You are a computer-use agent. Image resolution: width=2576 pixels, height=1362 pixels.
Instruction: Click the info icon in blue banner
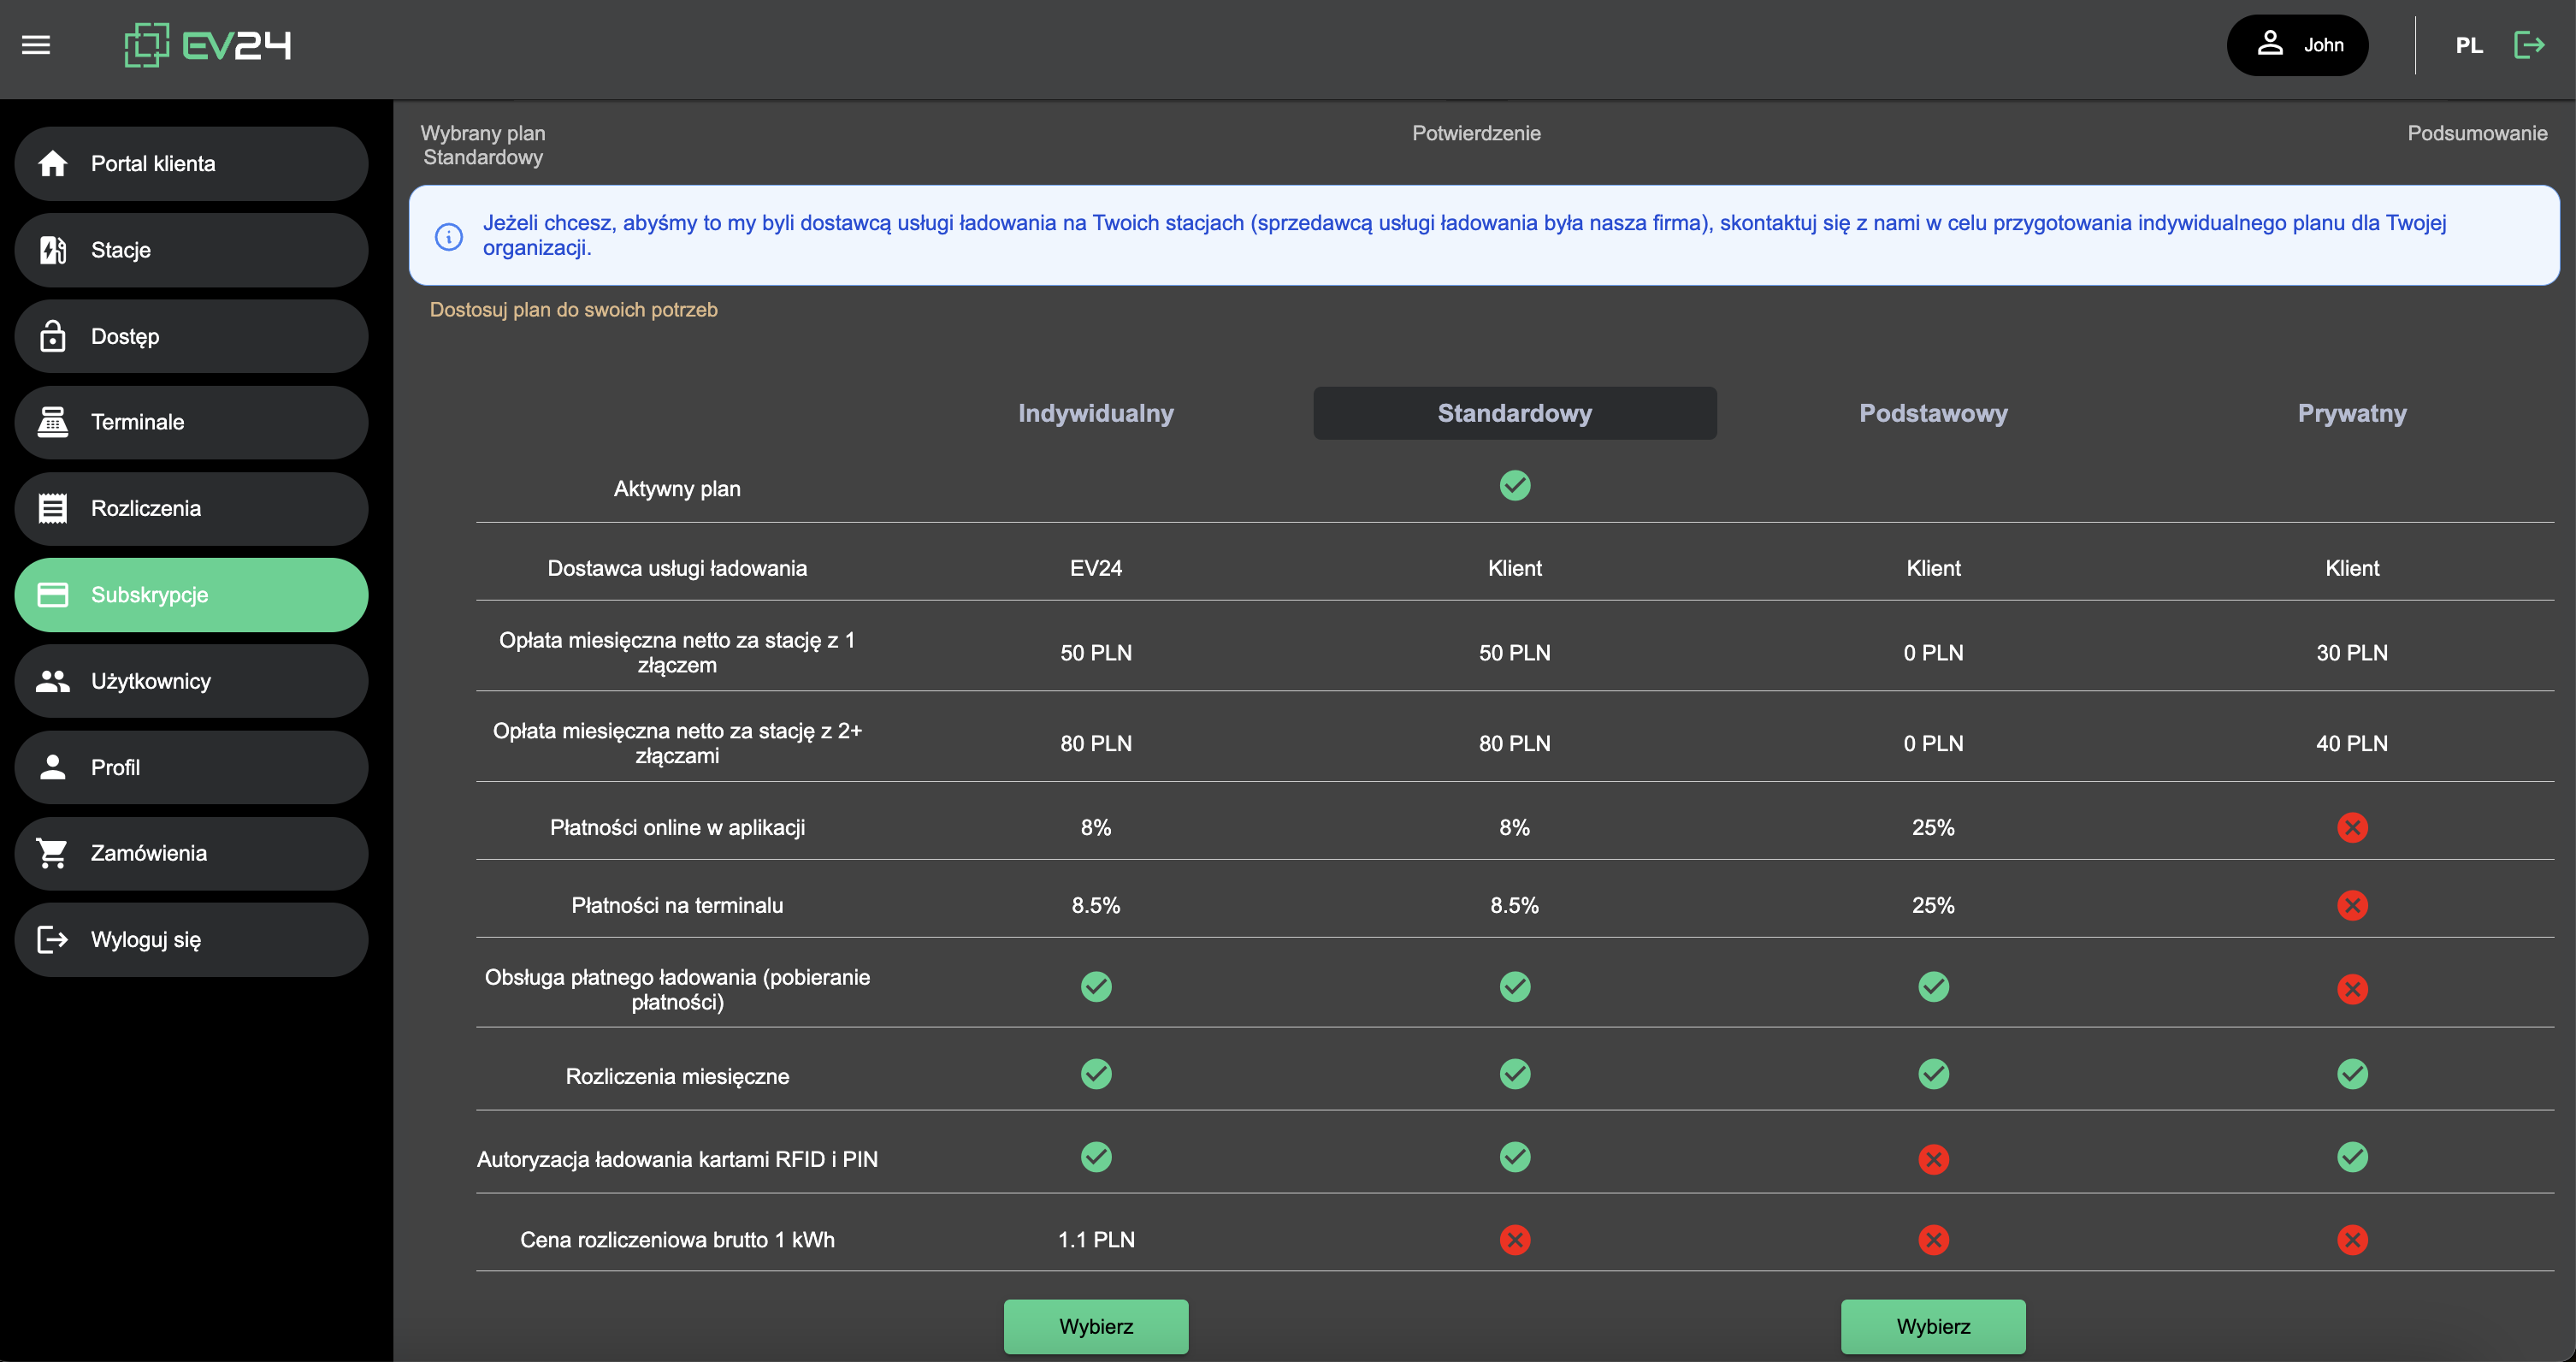(x=449, y=236)
